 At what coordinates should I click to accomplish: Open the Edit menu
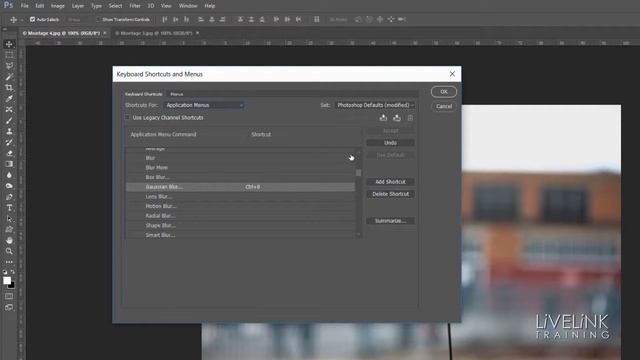tap(40, 6)
